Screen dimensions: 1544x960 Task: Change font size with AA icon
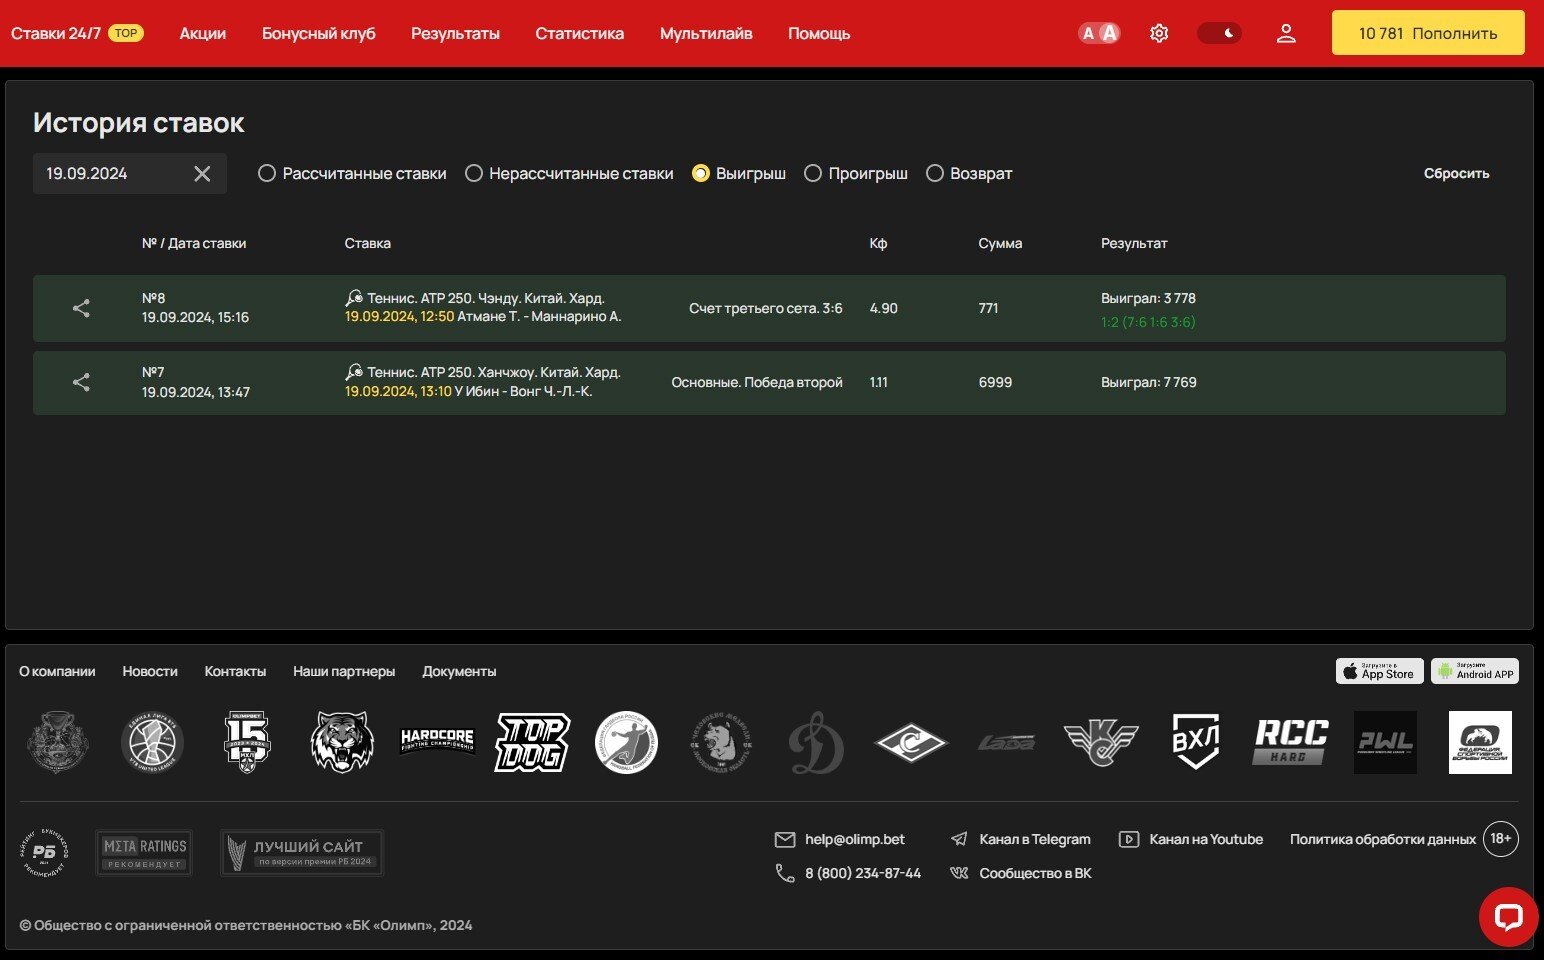tap(1098, 33)
